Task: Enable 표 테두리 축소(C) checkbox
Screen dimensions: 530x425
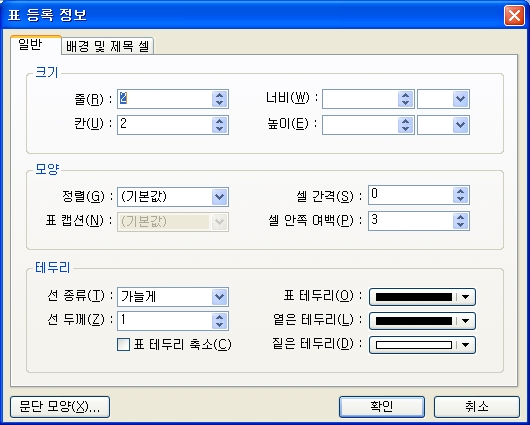Action: coord(123,345)
